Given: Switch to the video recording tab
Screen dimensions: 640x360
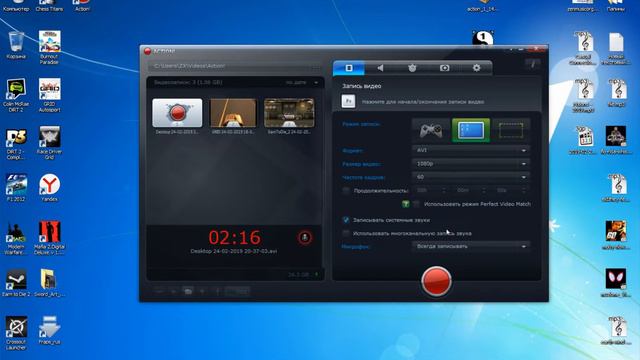Looking at the screenshot, I should coord(349,68).
